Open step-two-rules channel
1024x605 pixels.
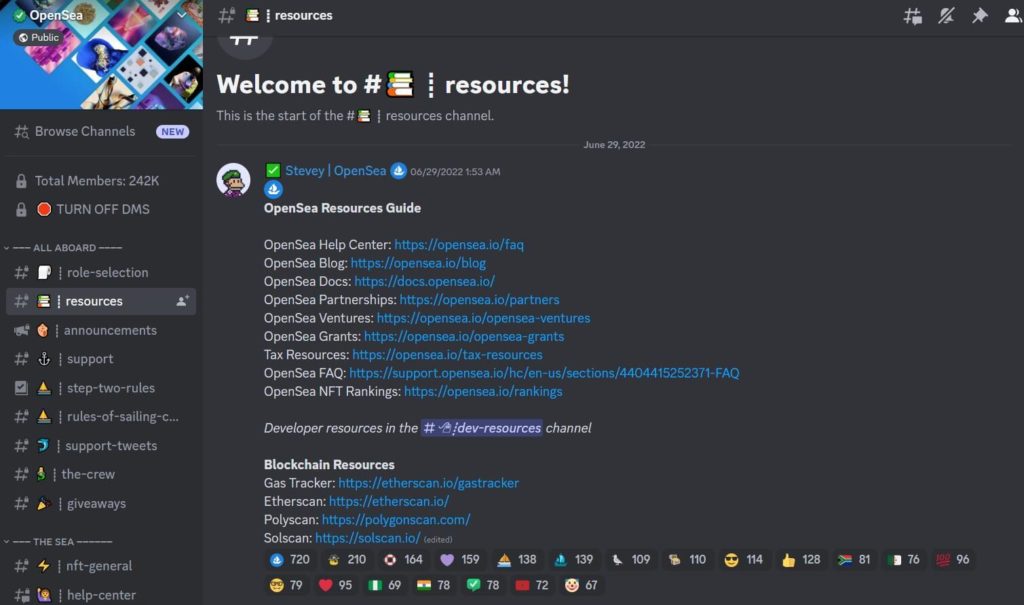point(101,387)
